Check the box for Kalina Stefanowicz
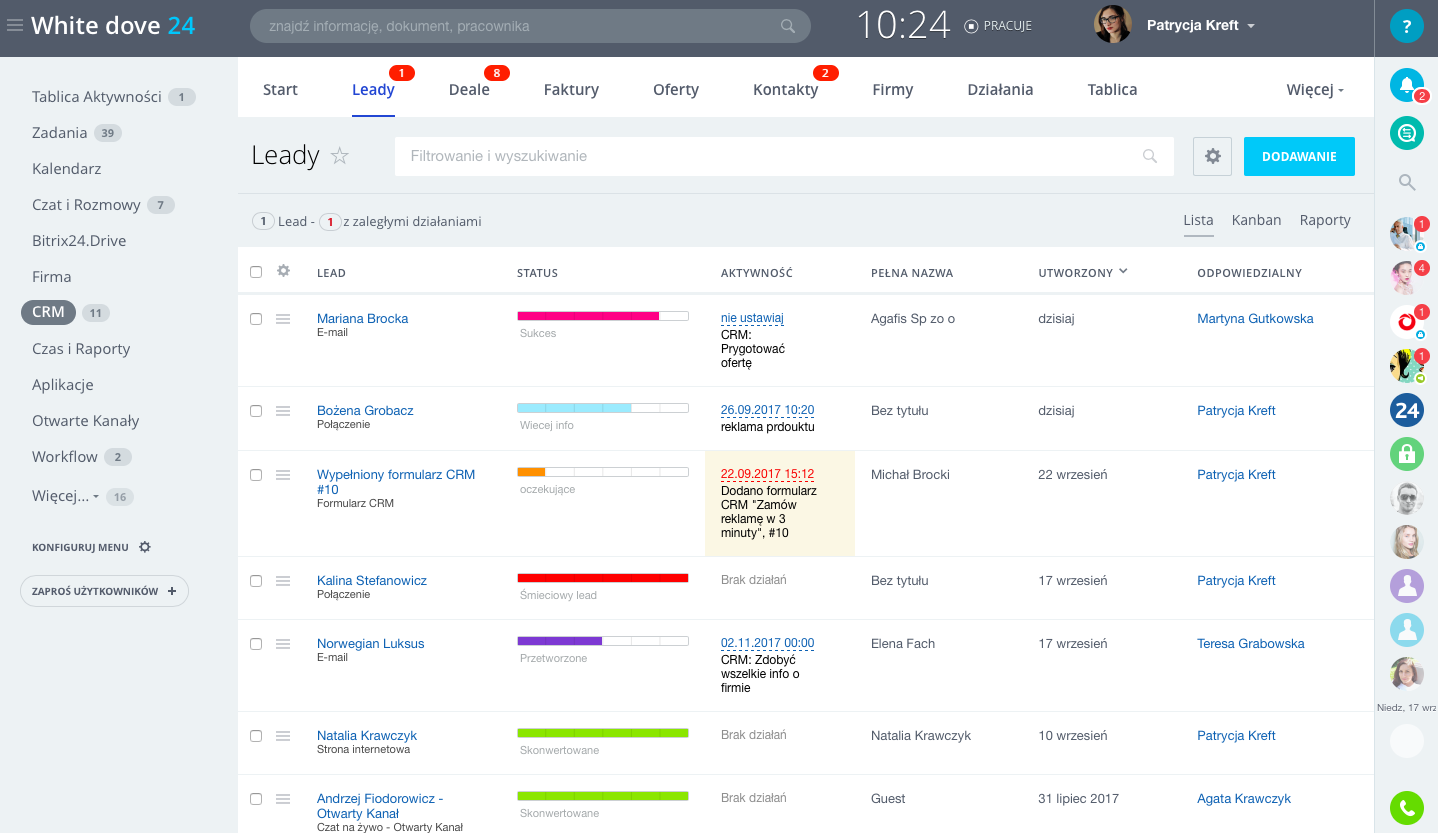Viewport: 1438px width, 833px height. 256,581
